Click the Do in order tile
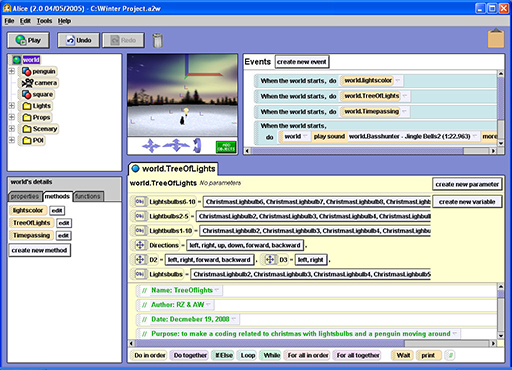The width and height of the screenshot is (512, 370). pos(150,355)
